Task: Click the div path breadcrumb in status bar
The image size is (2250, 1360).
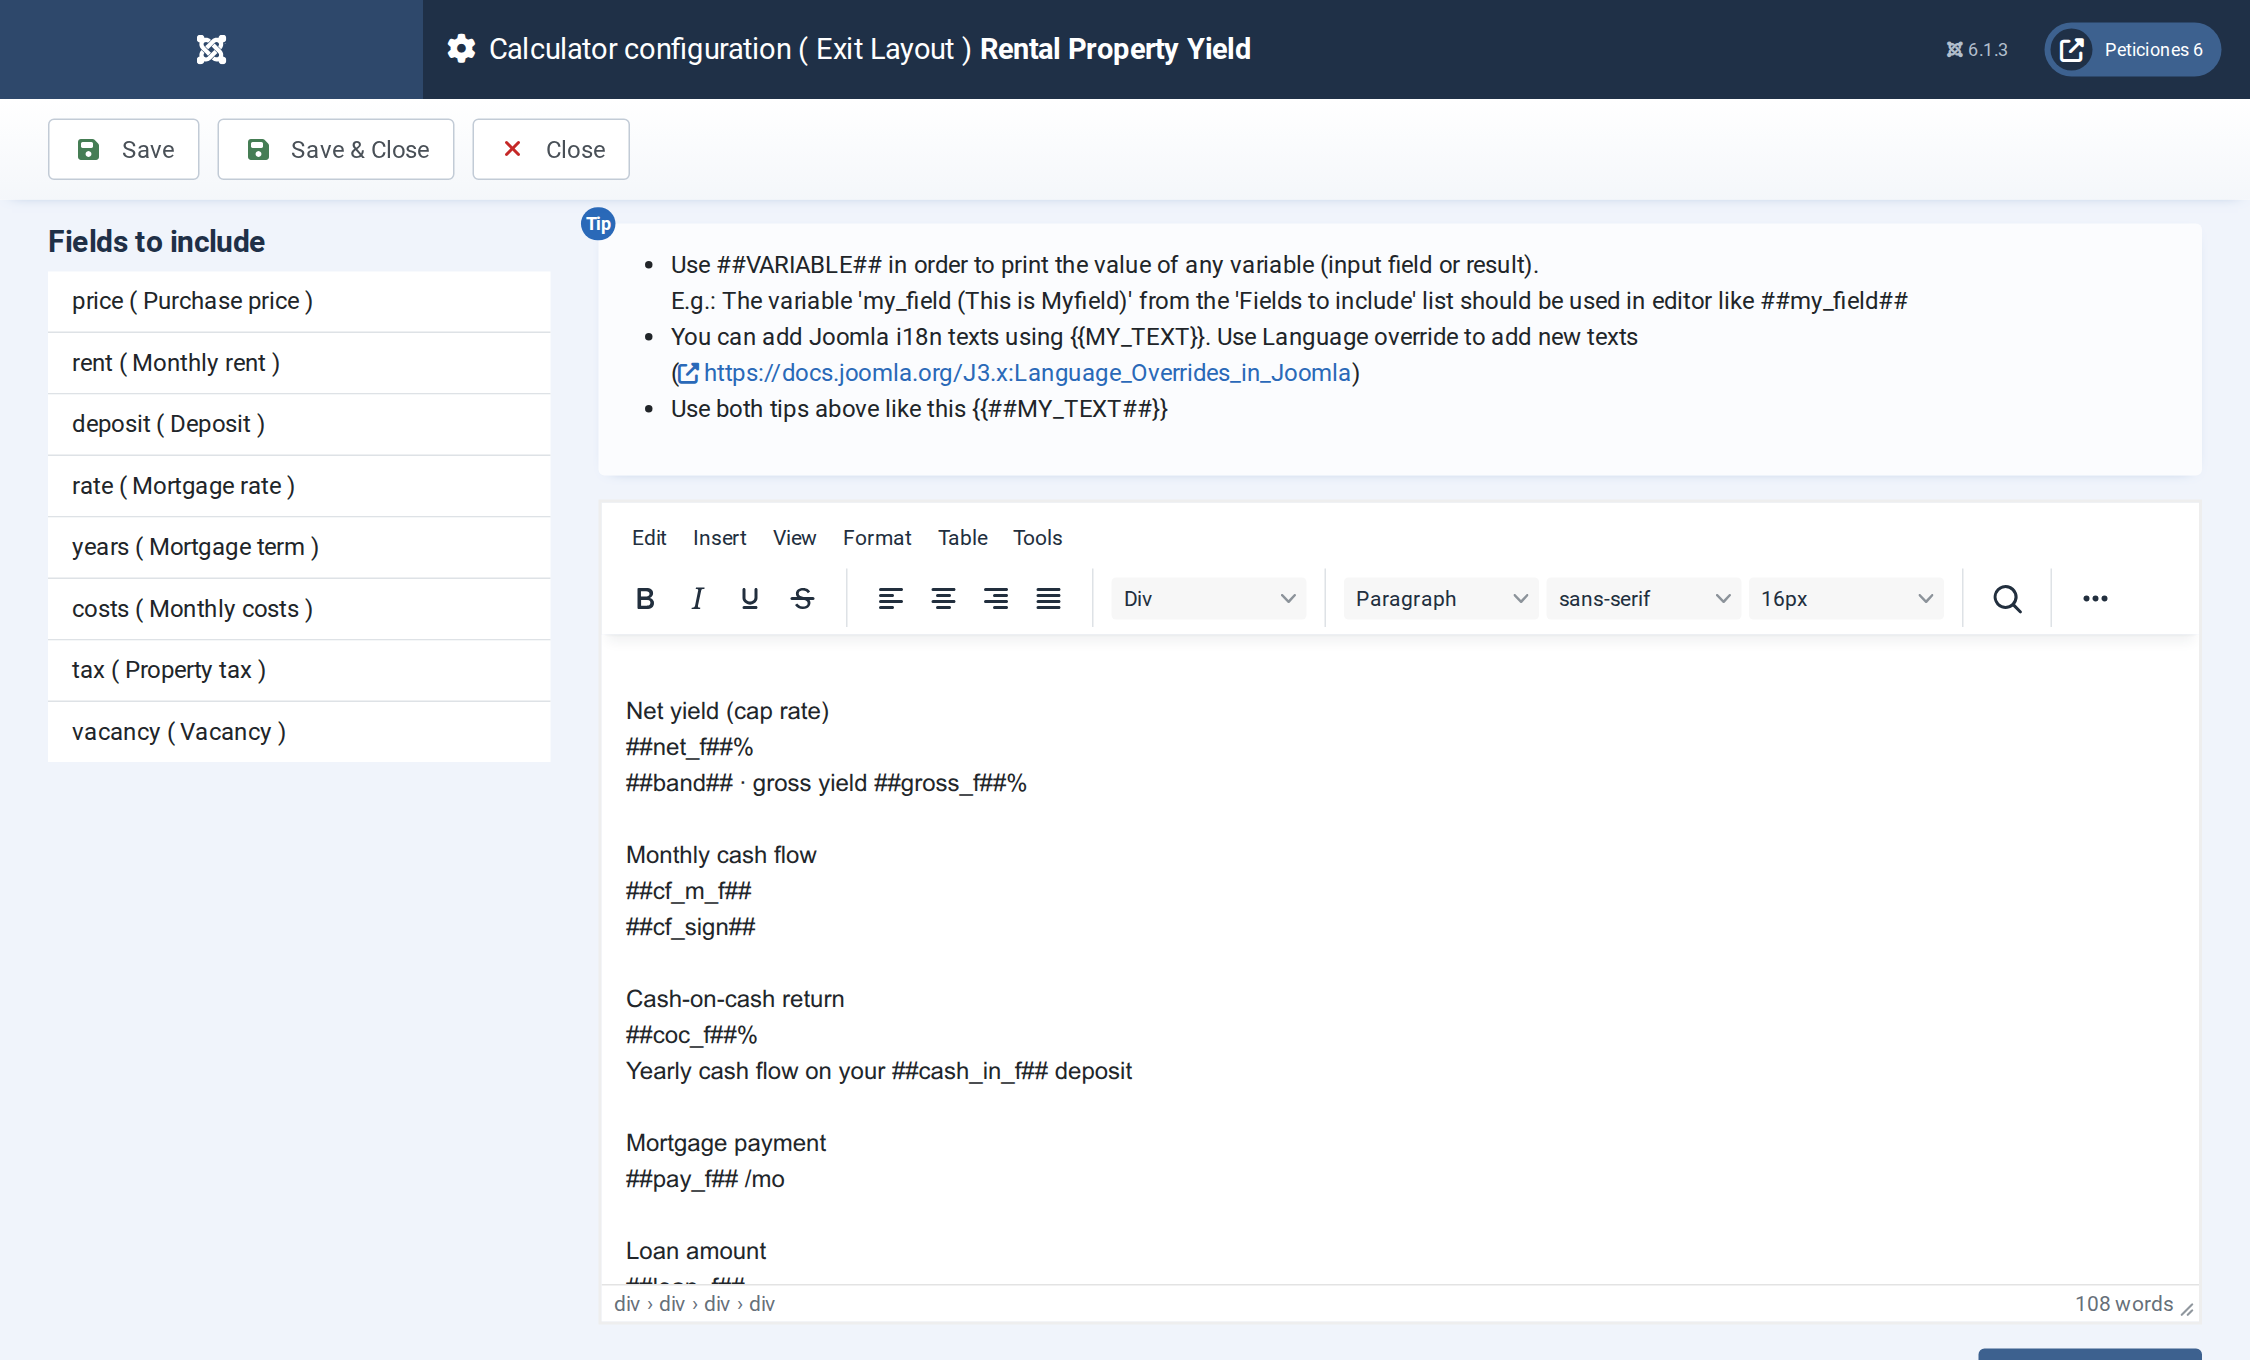Action: (694, 1304)
